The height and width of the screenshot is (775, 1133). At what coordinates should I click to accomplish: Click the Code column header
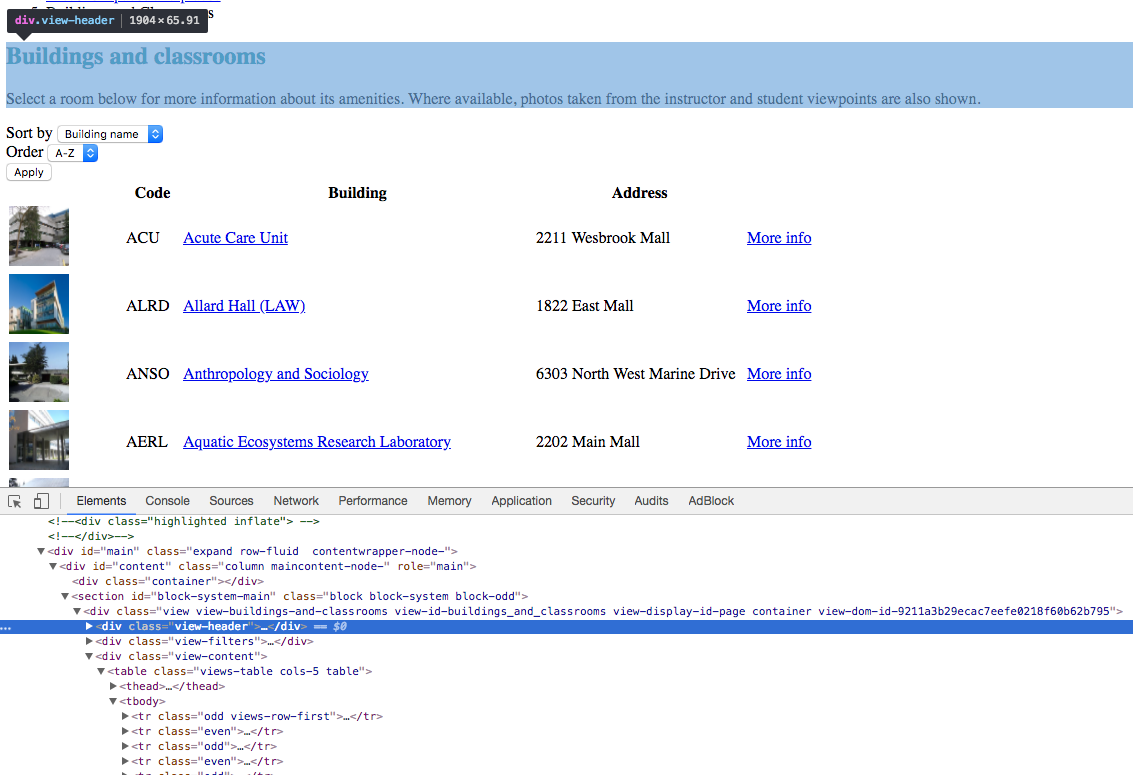[x=152, y=193]
